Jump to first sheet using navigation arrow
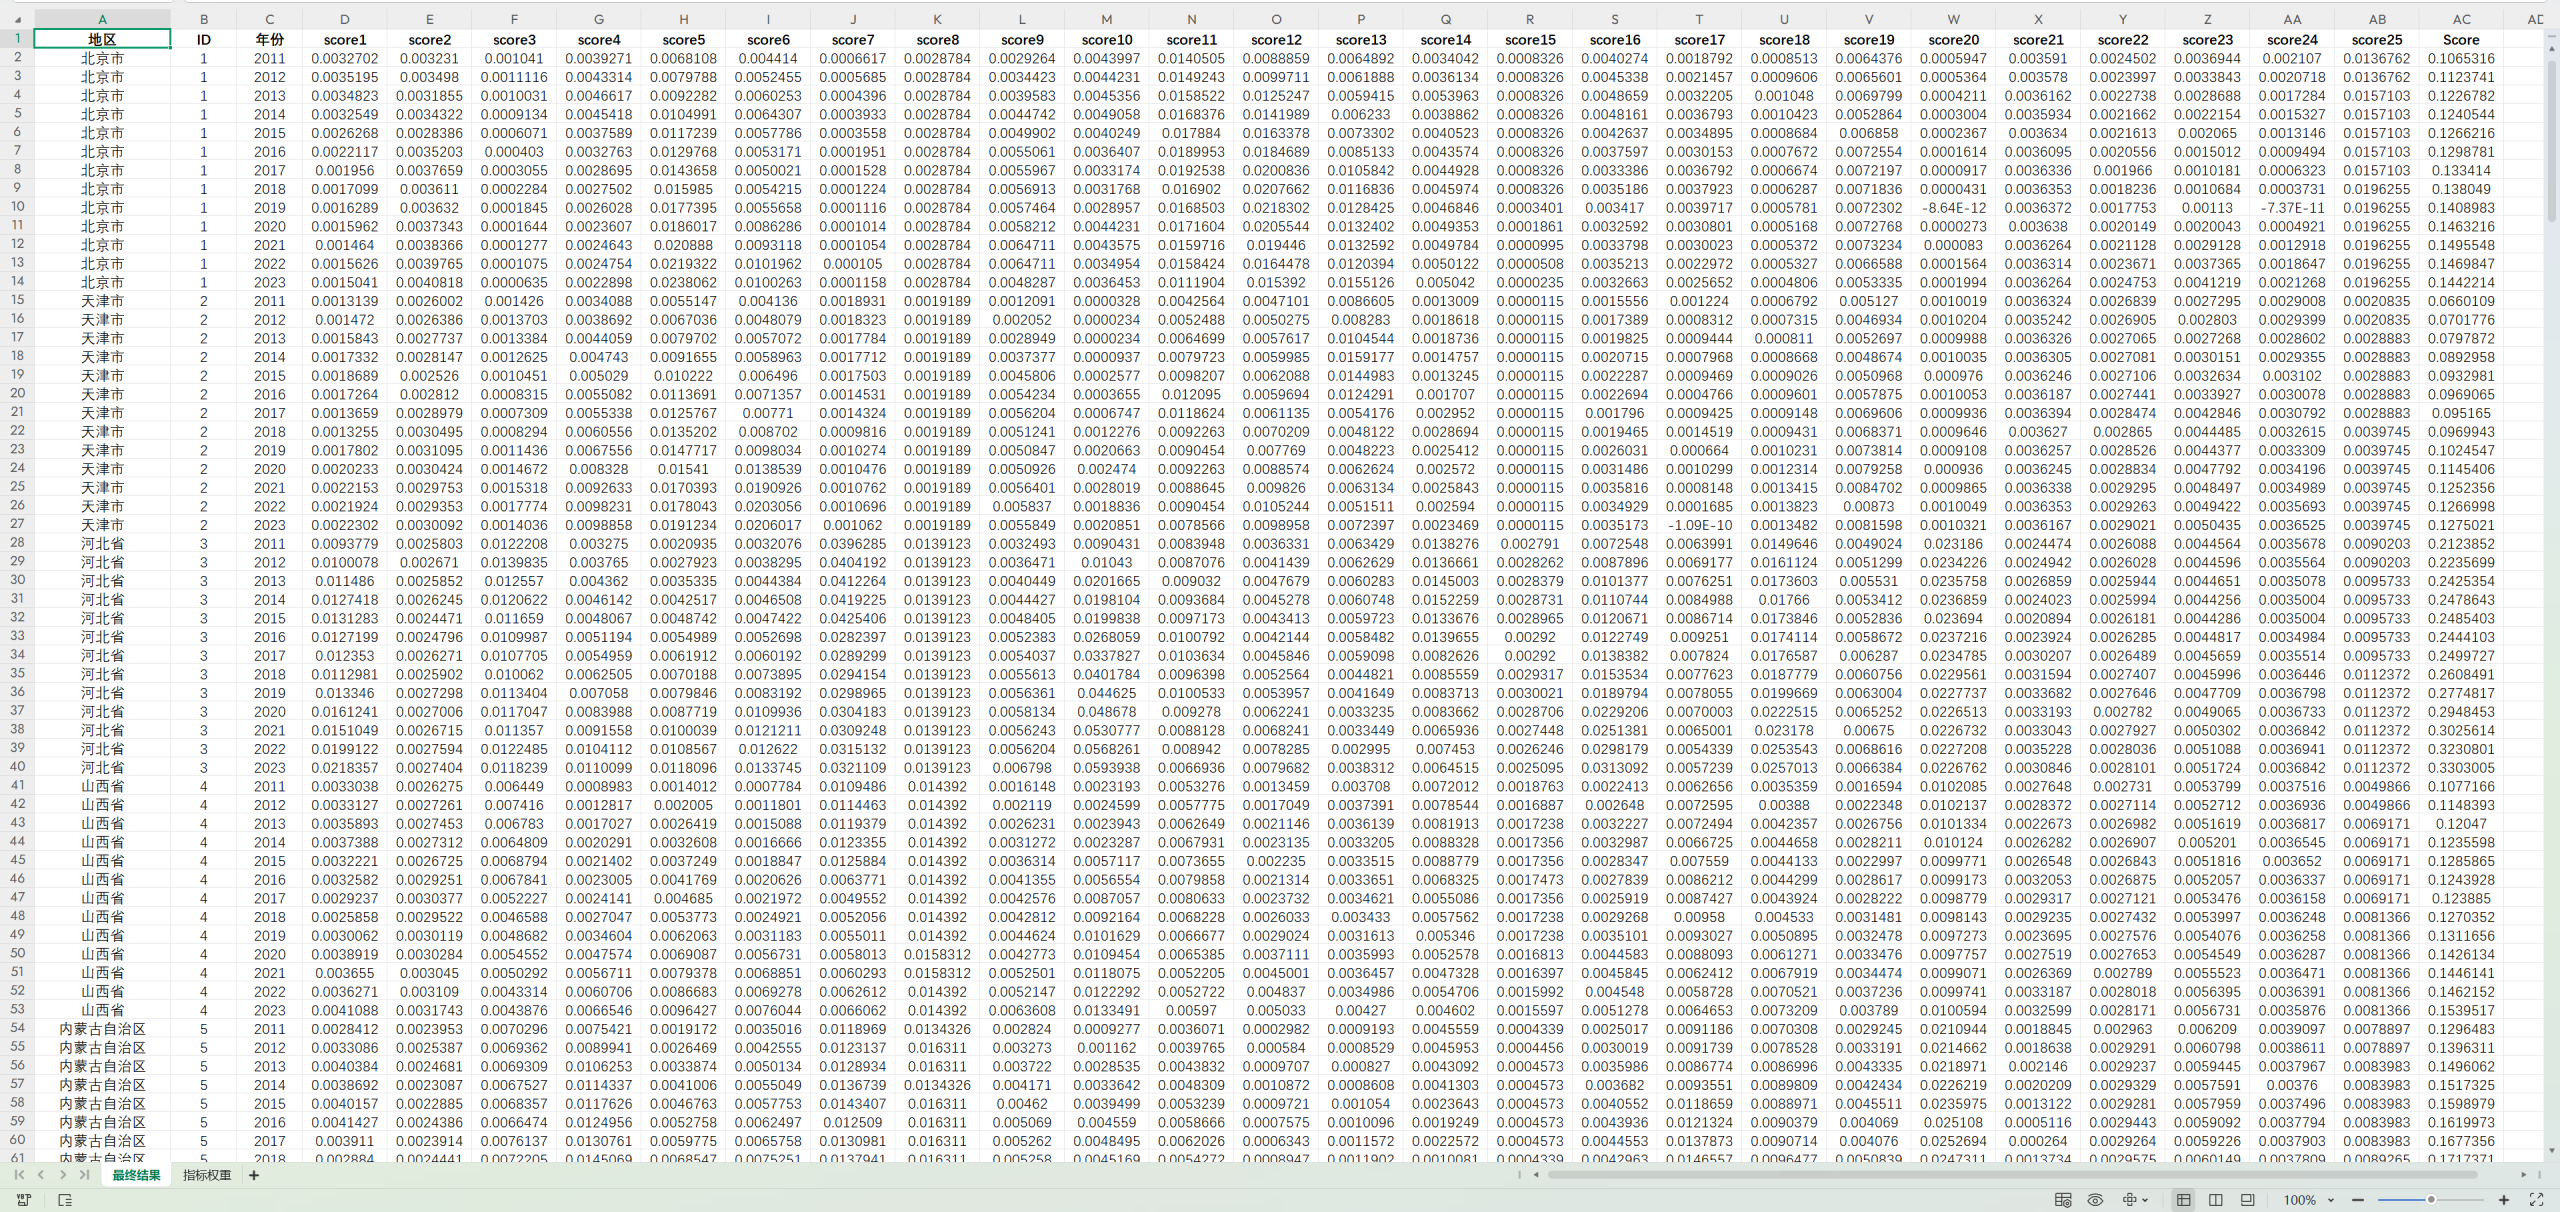Image resolution: width=2560 pixels, height=1212 pixels. click(19, 1175)
